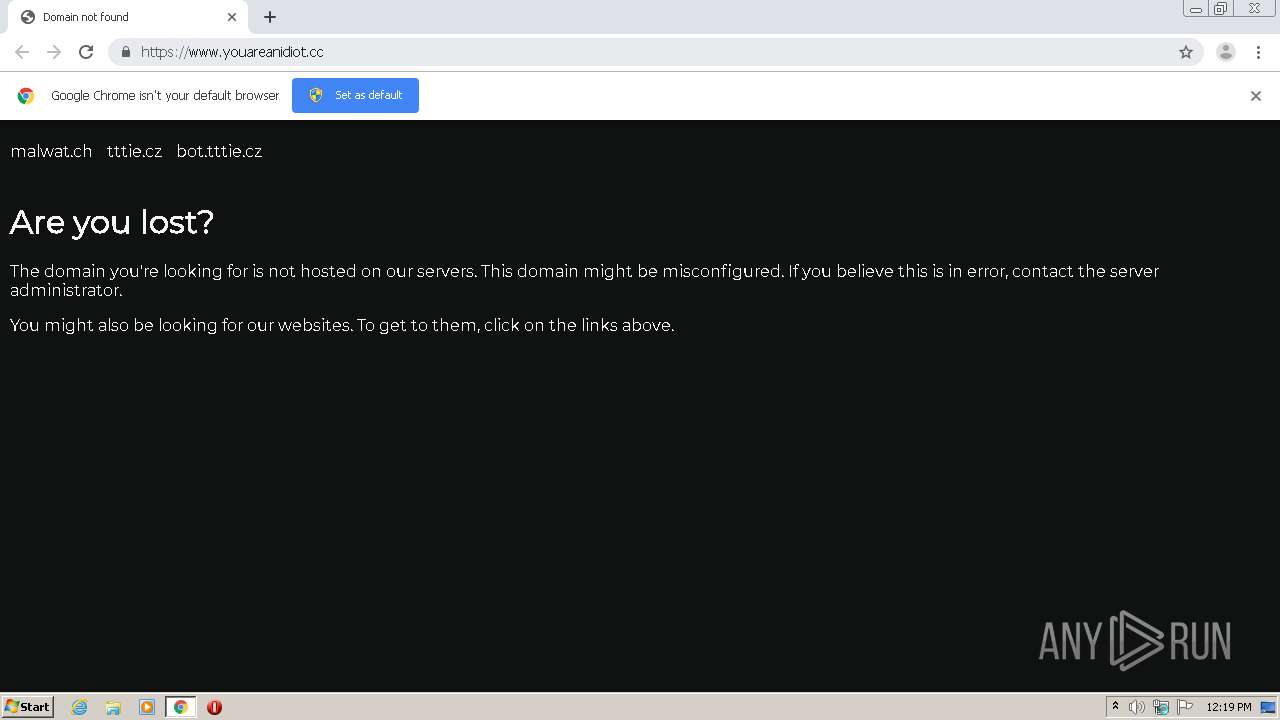Click the browser Forward arrow

(x=54, y=52)
